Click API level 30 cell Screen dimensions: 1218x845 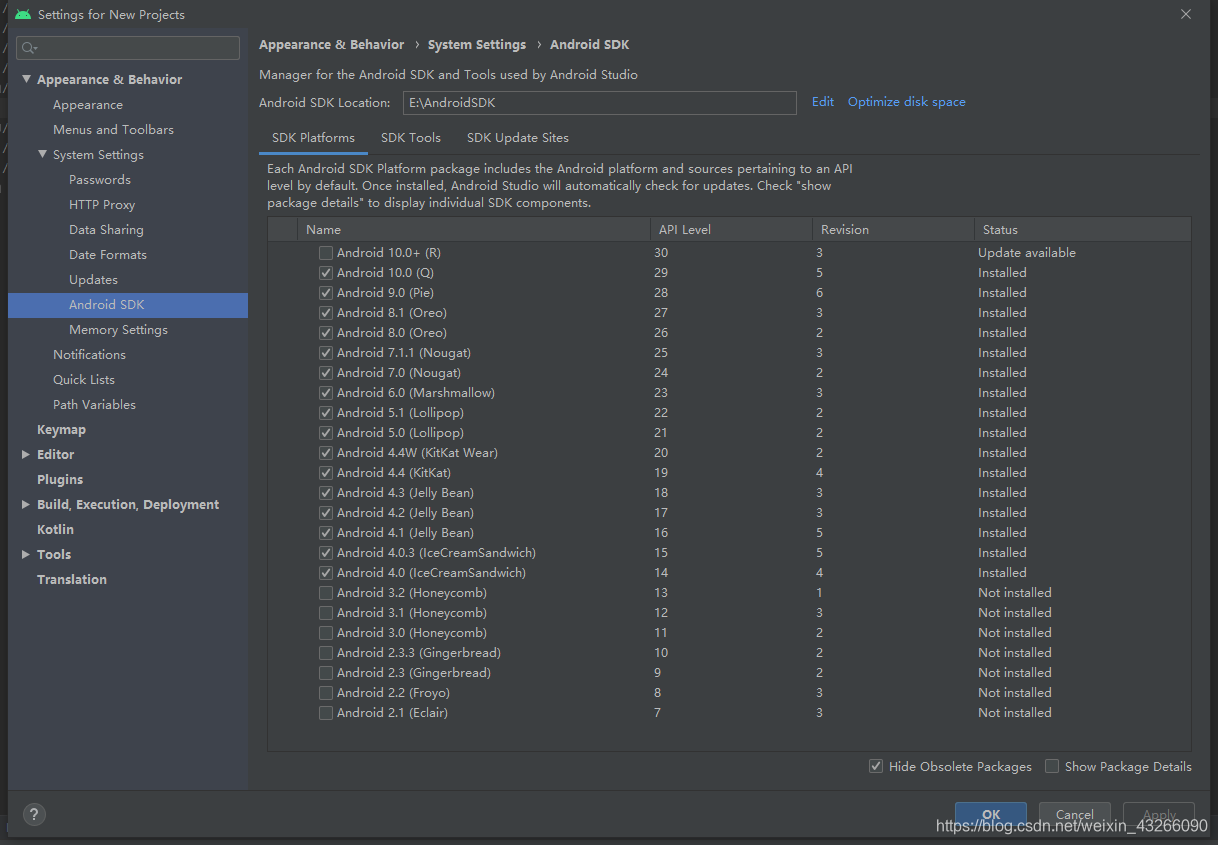661,253
